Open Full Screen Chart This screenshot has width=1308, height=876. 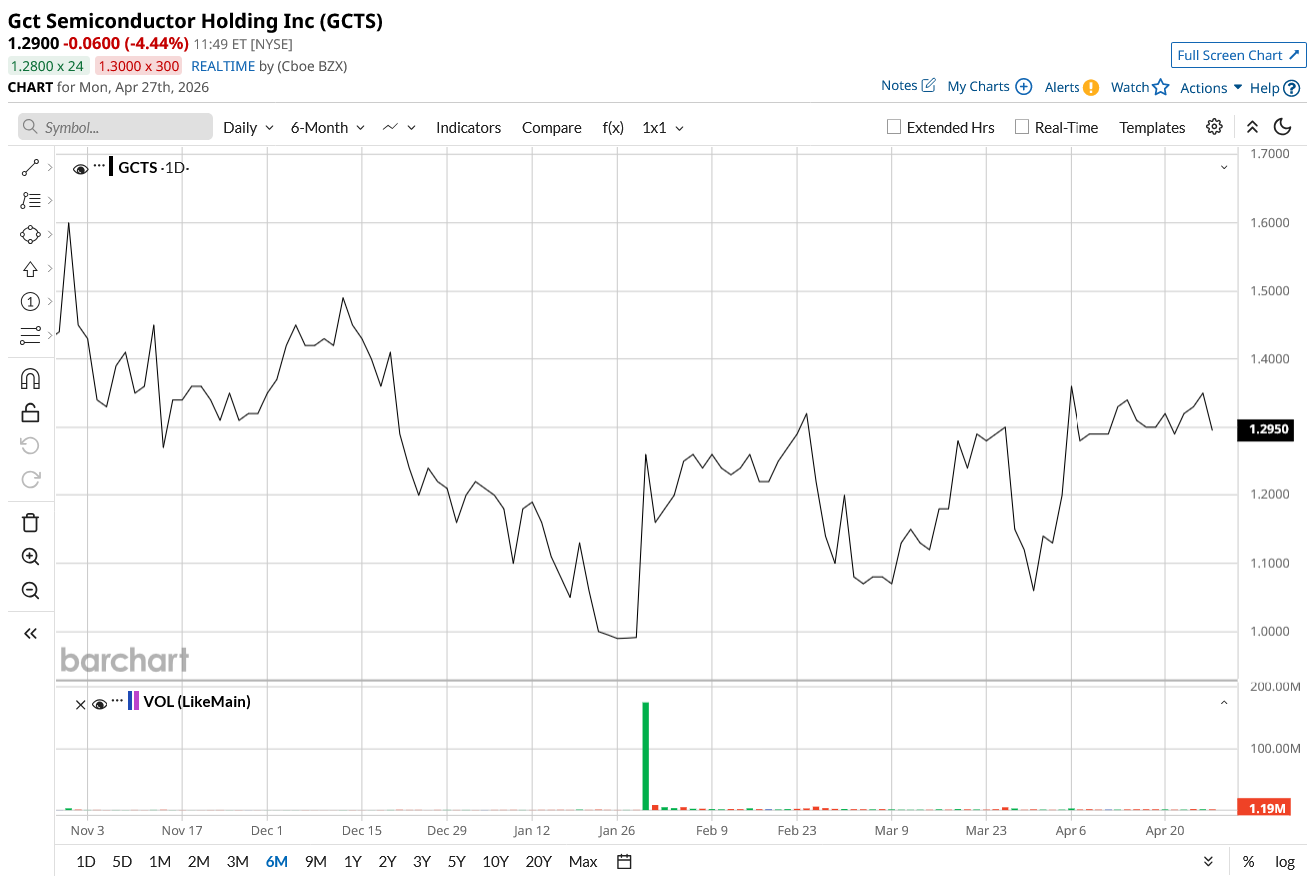[1239, 55]
